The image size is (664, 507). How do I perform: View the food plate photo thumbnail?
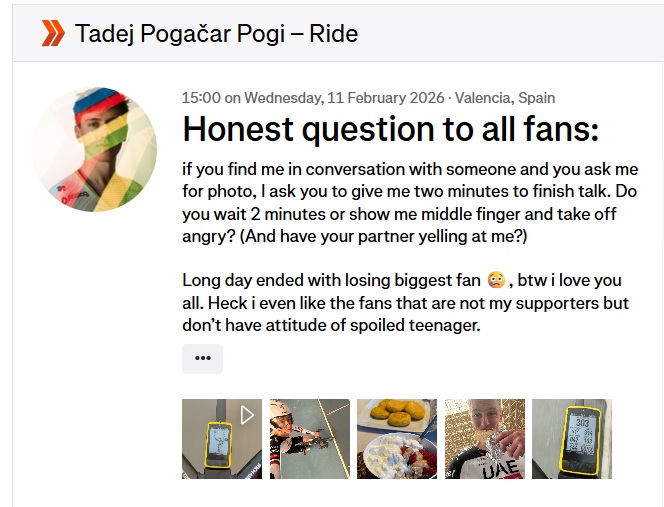pyautogui.click(x=397, y=439)
